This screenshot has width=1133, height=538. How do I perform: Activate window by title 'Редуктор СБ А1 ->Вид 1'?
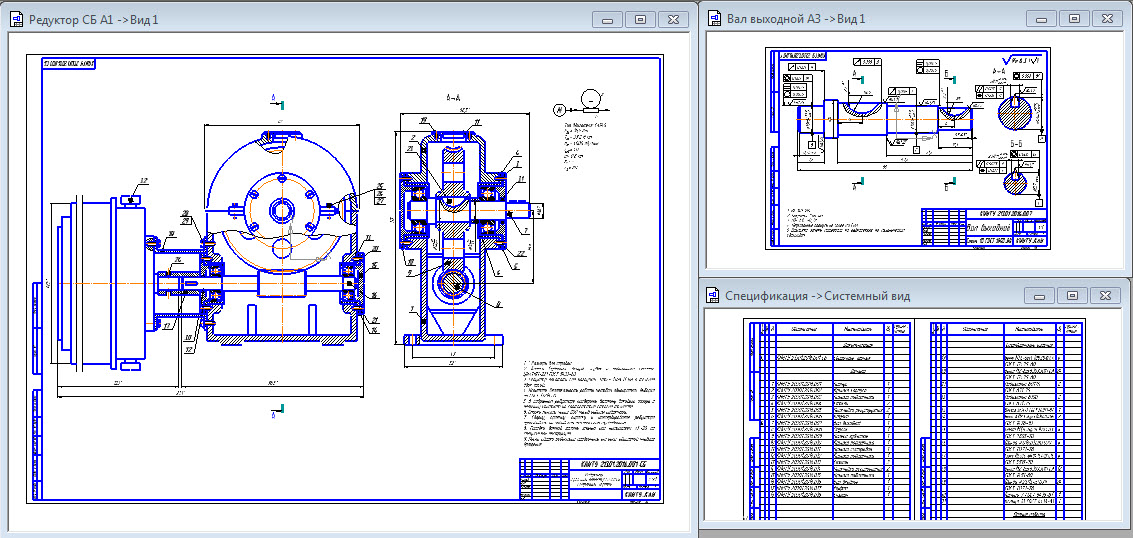coord(93,20)
